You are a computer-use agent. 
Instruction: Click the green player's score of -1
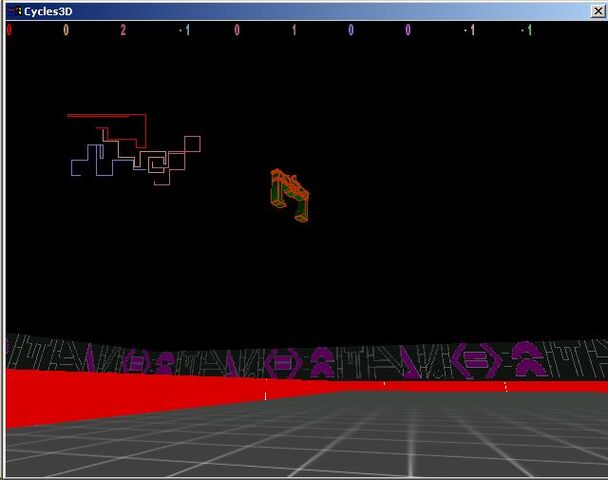click(x=528, y=30)
